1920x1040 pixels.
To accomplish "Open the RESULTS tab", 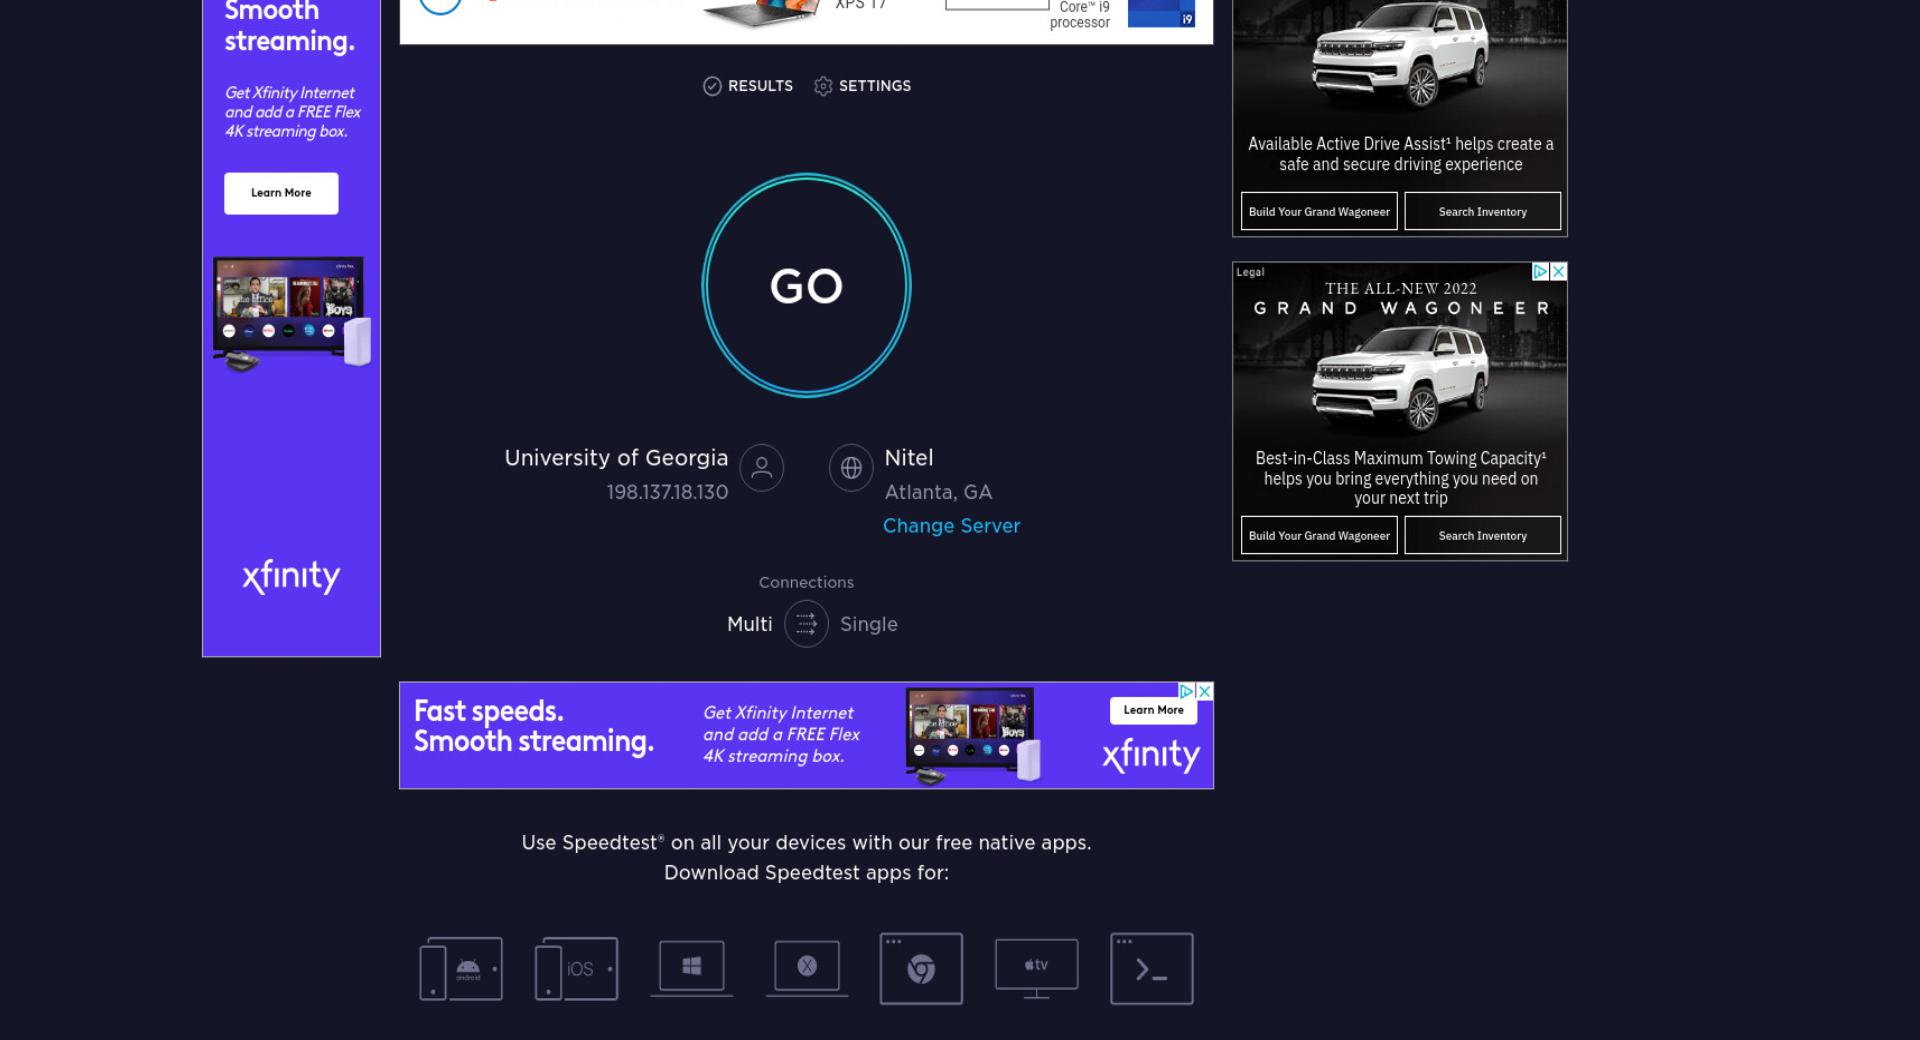I will pyautogui.click(x=748, y=86).
